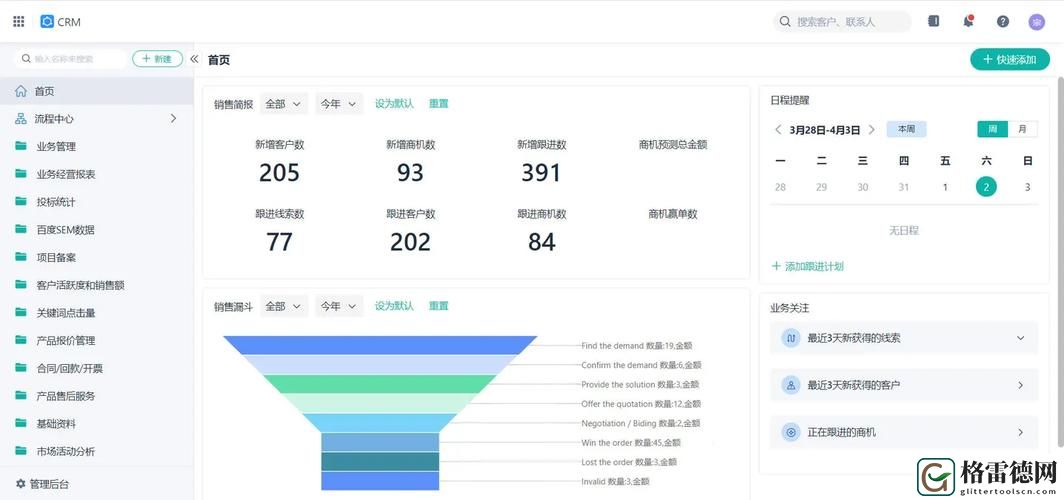This screenshot has height=500, width=1064.
Task: Click the 最近3天新获得的线索 icon
Action: tap(791, 338)
